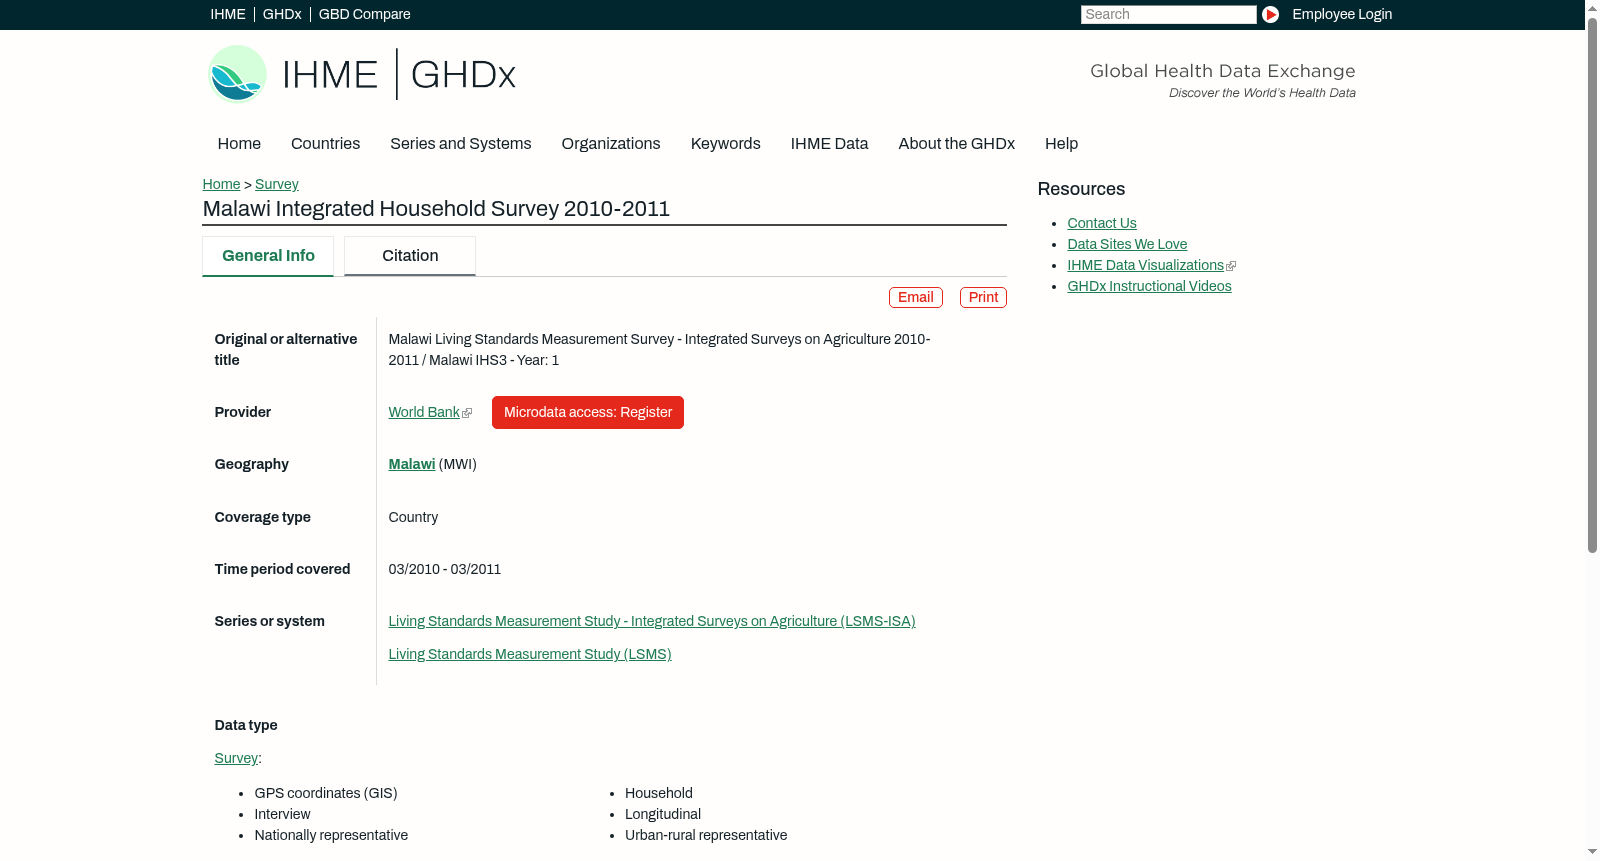Open the Organizations menu
Image resolution: width=1600 pixels, height=861 pixels.
[611, 144]
